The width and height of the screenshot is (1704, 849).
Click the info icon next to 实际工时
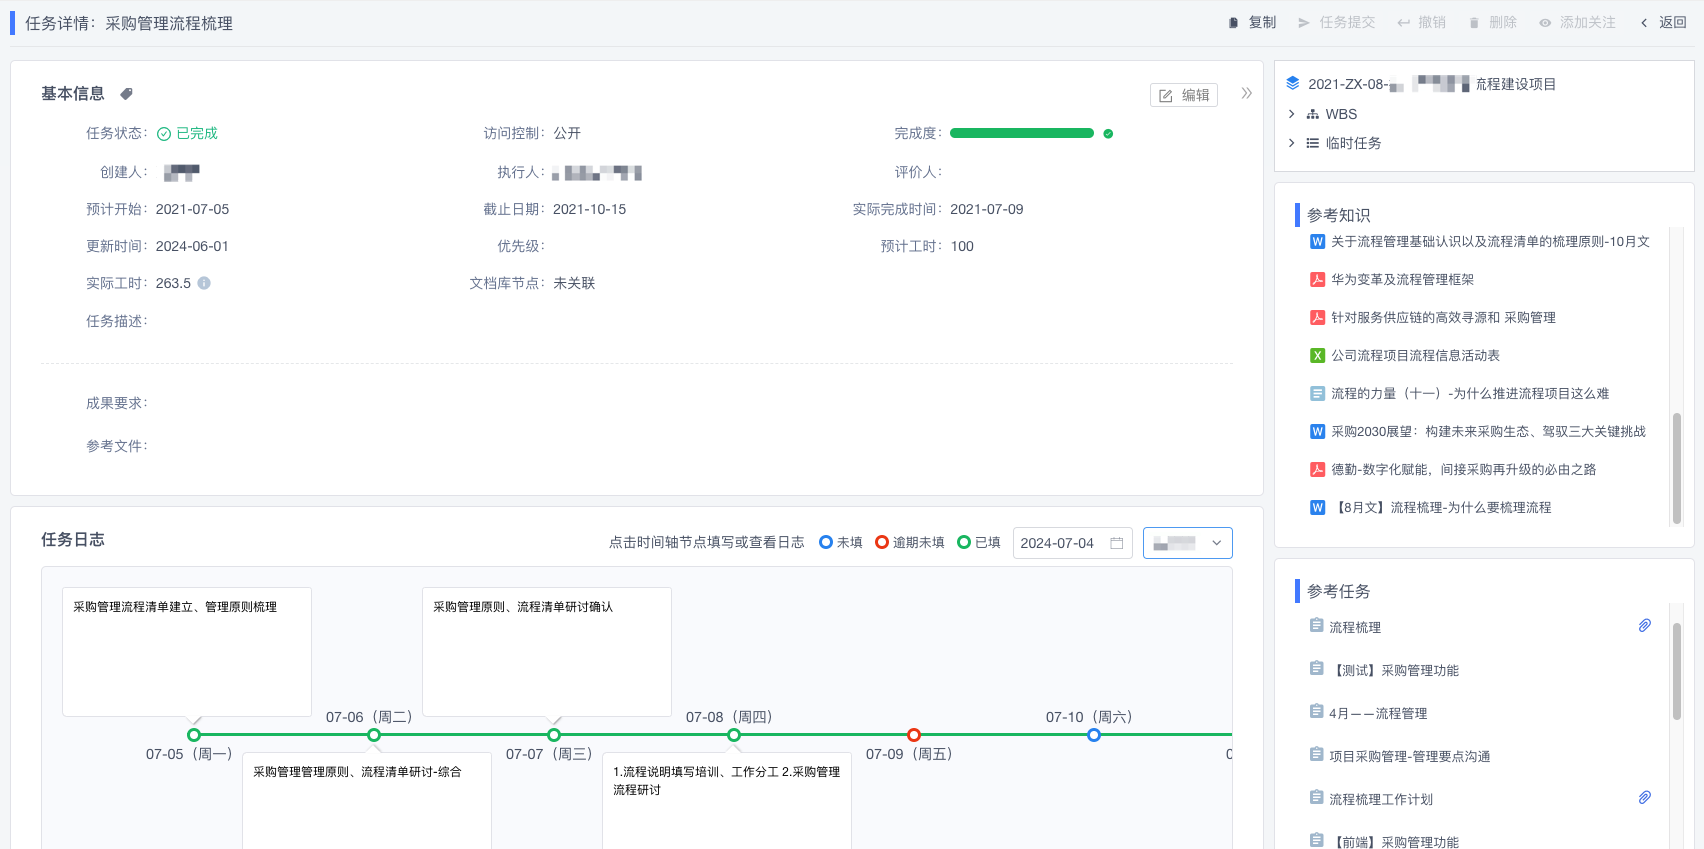tap(204, 283)
